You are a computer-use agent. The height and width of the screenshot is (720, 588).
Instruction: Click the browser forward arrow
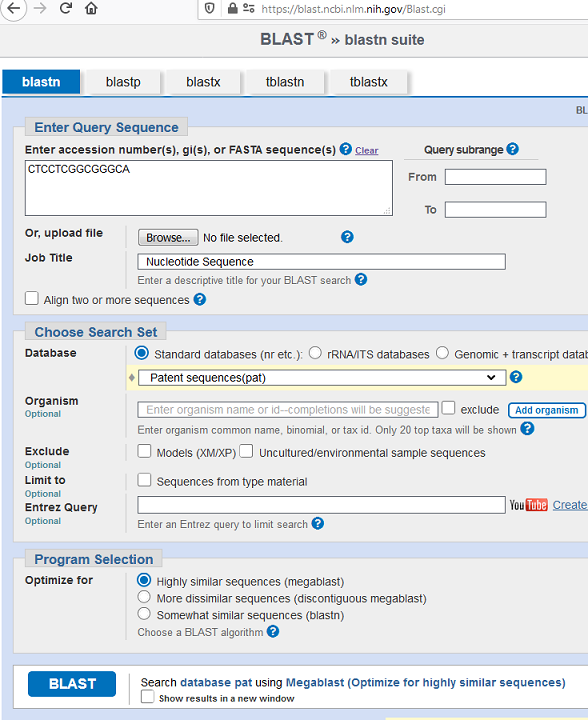click(x=40, y=8)
